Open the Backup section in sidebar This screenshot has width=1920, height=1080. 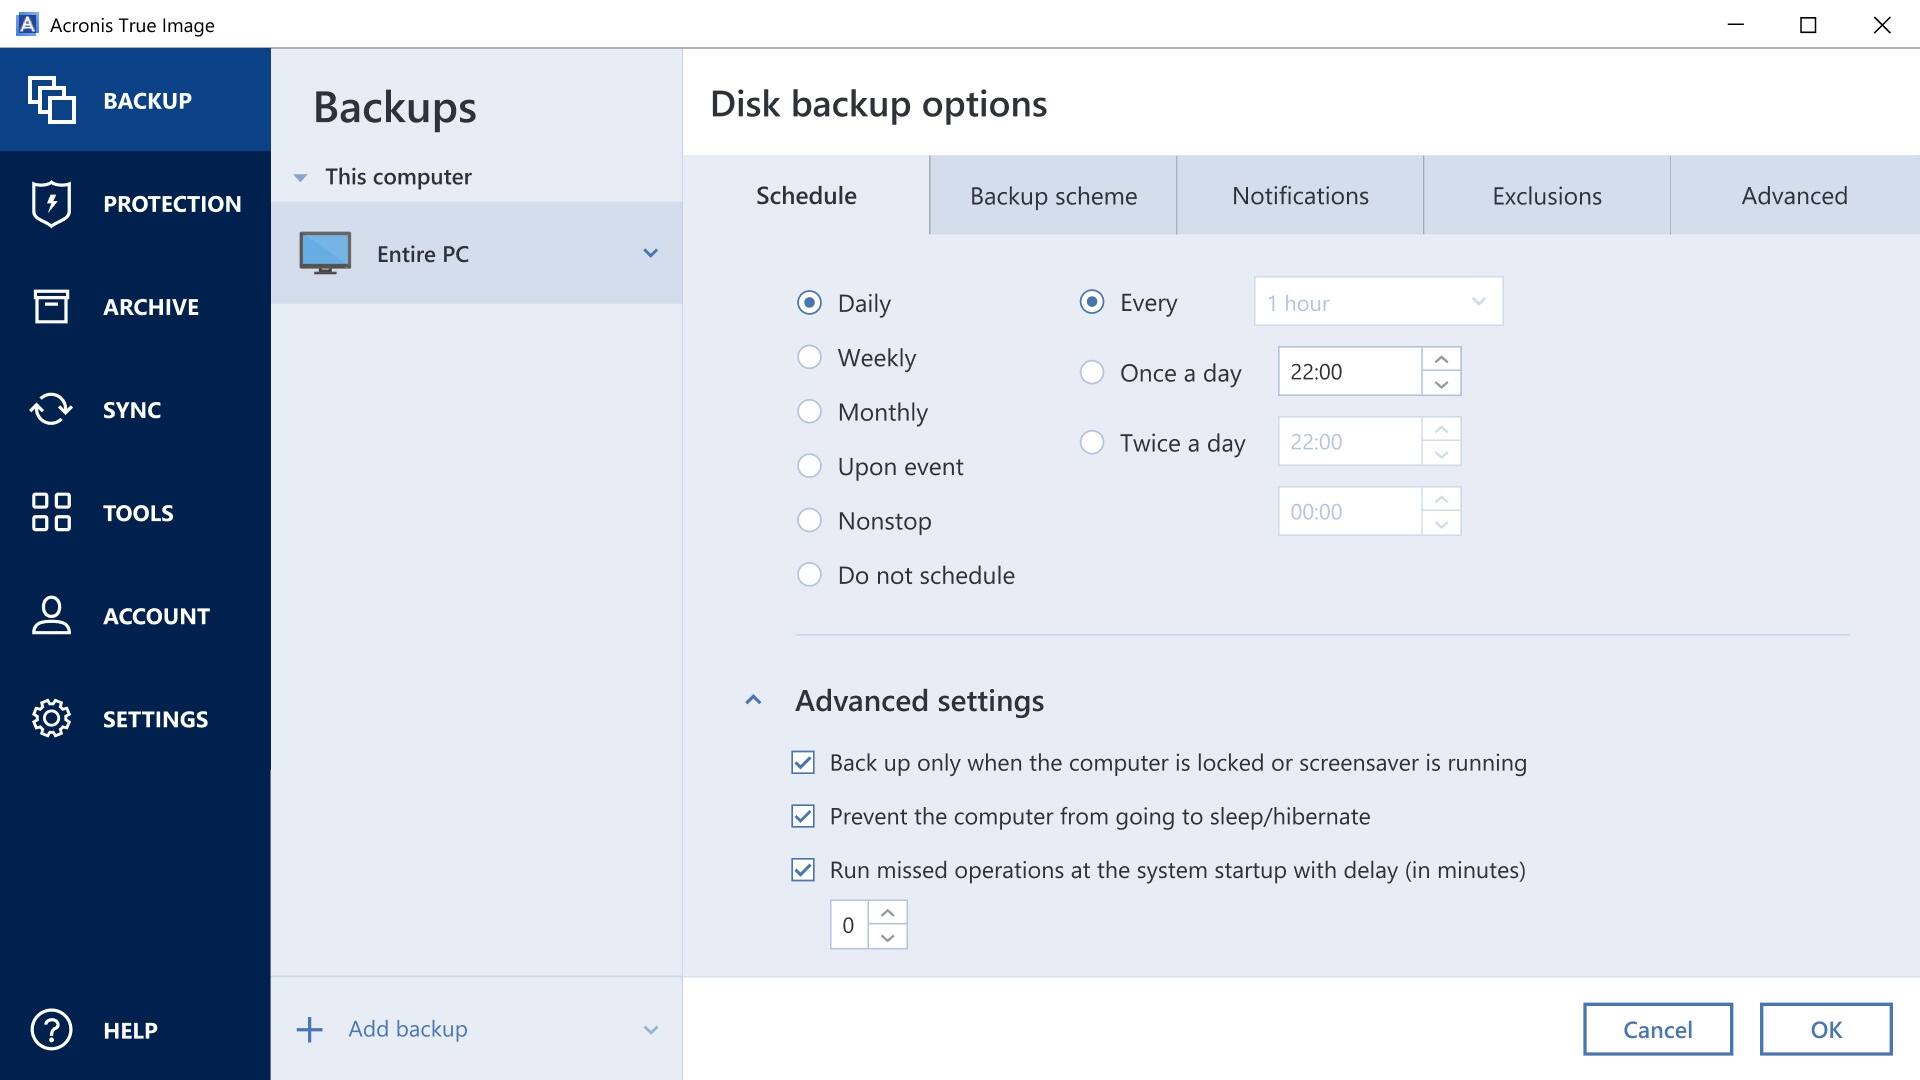point(135,100)
